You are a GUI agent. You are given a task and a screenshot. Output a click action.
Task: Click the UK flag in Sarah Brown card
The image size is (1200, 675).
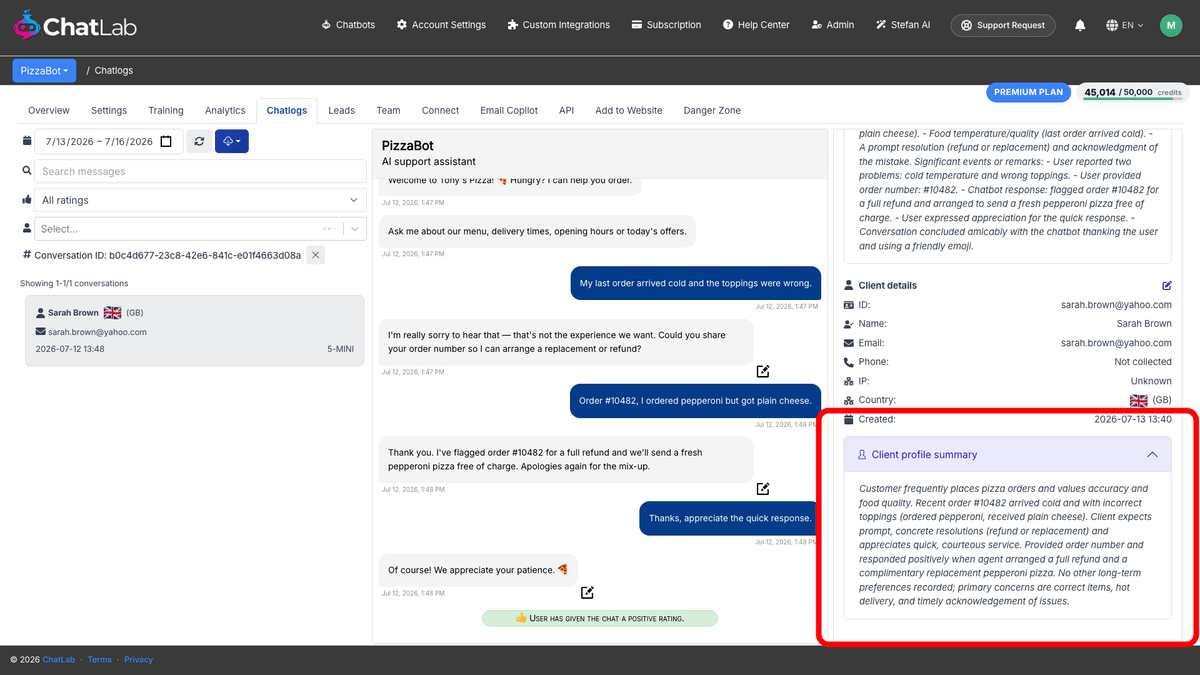[112, 312]
